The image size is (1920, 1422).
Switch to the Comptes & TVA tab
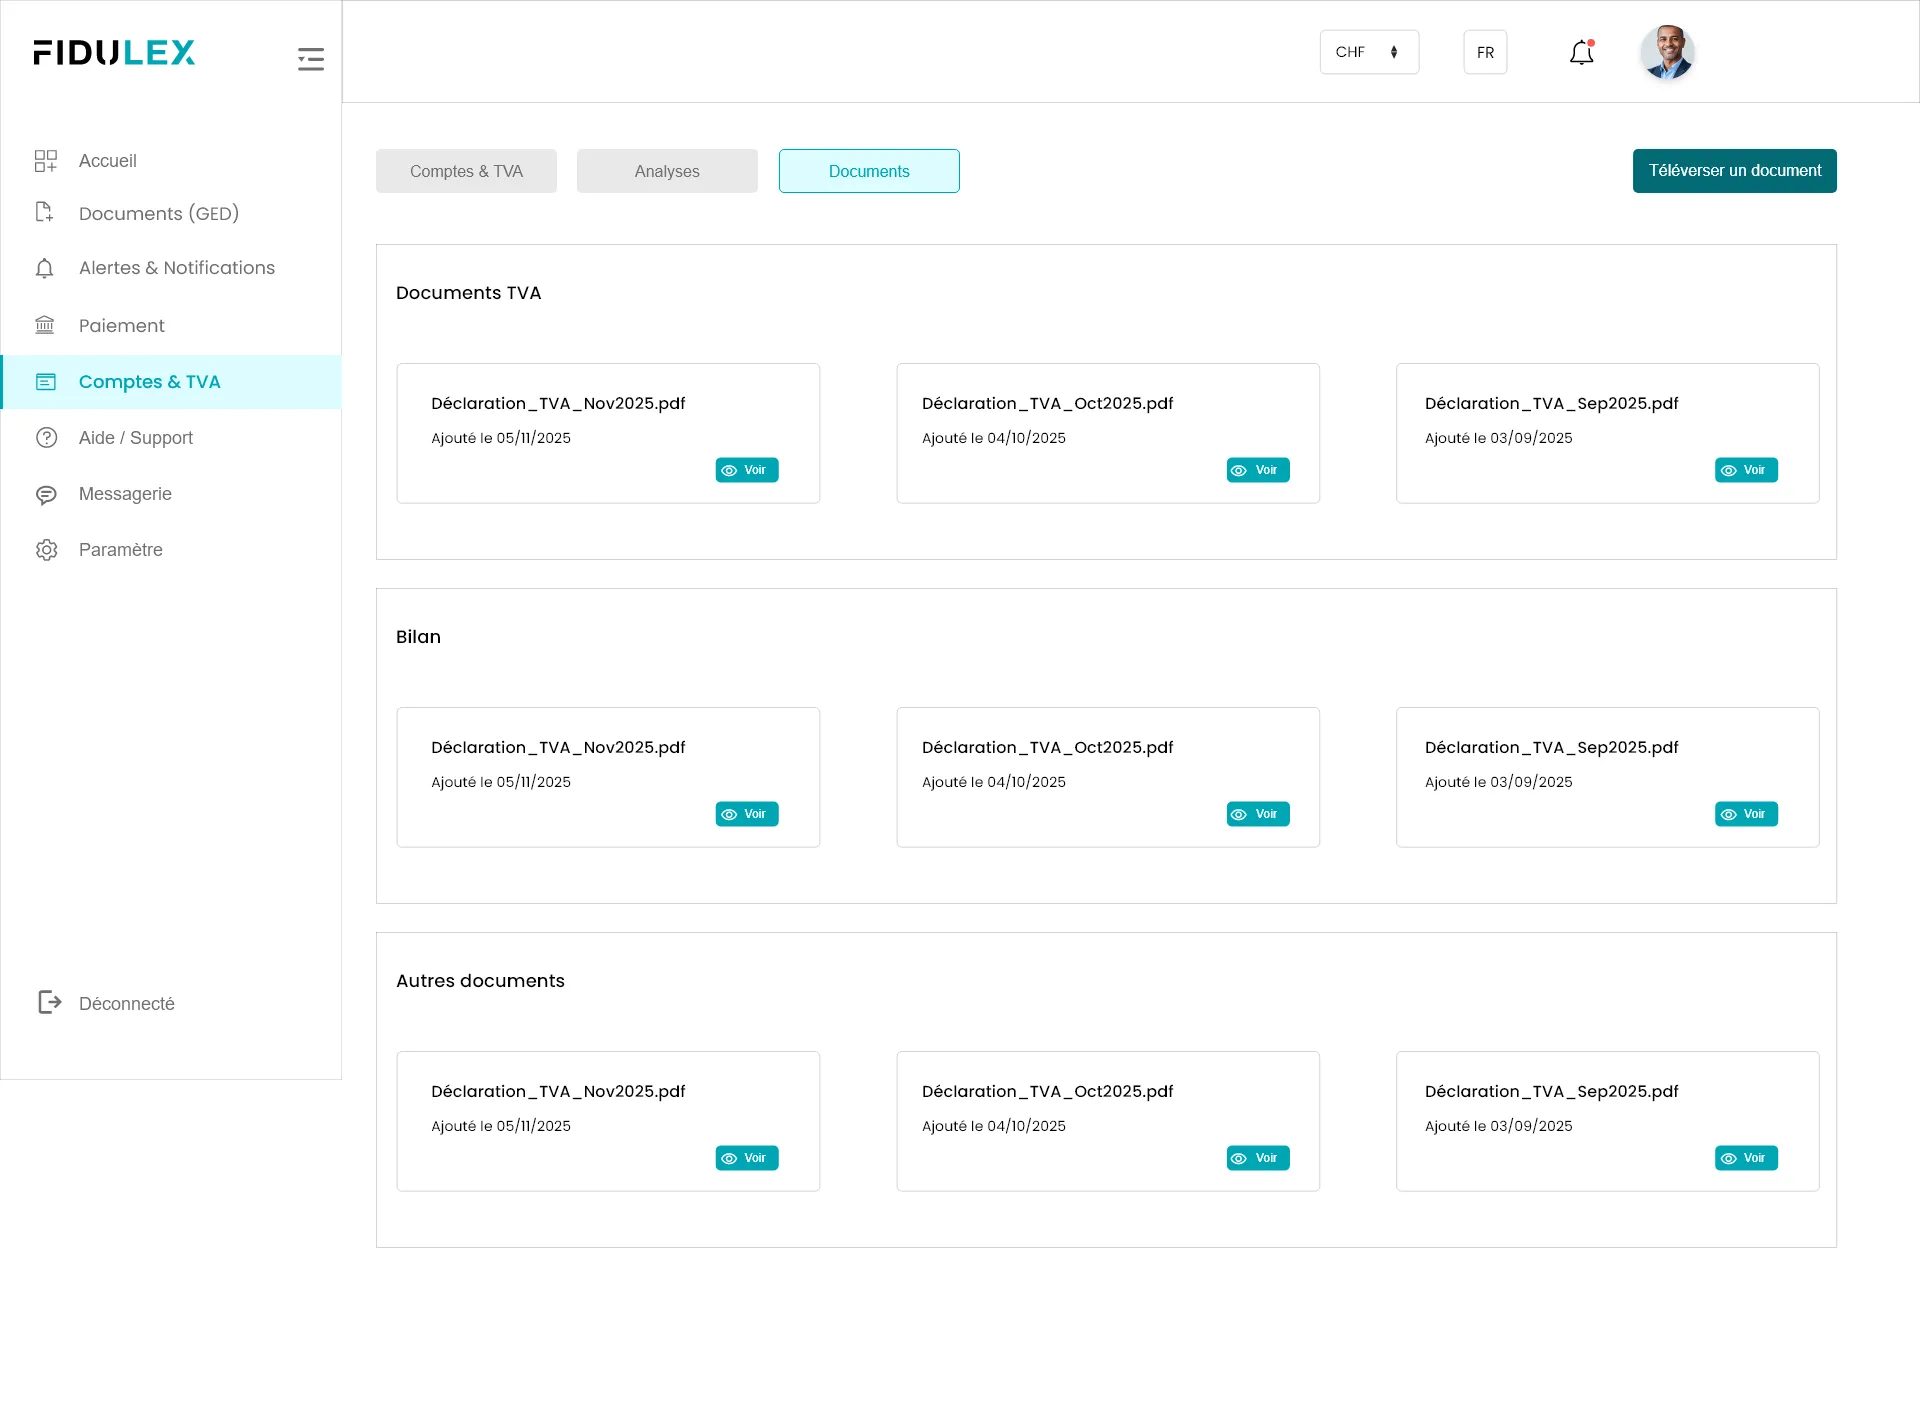(x=466, y=171)
